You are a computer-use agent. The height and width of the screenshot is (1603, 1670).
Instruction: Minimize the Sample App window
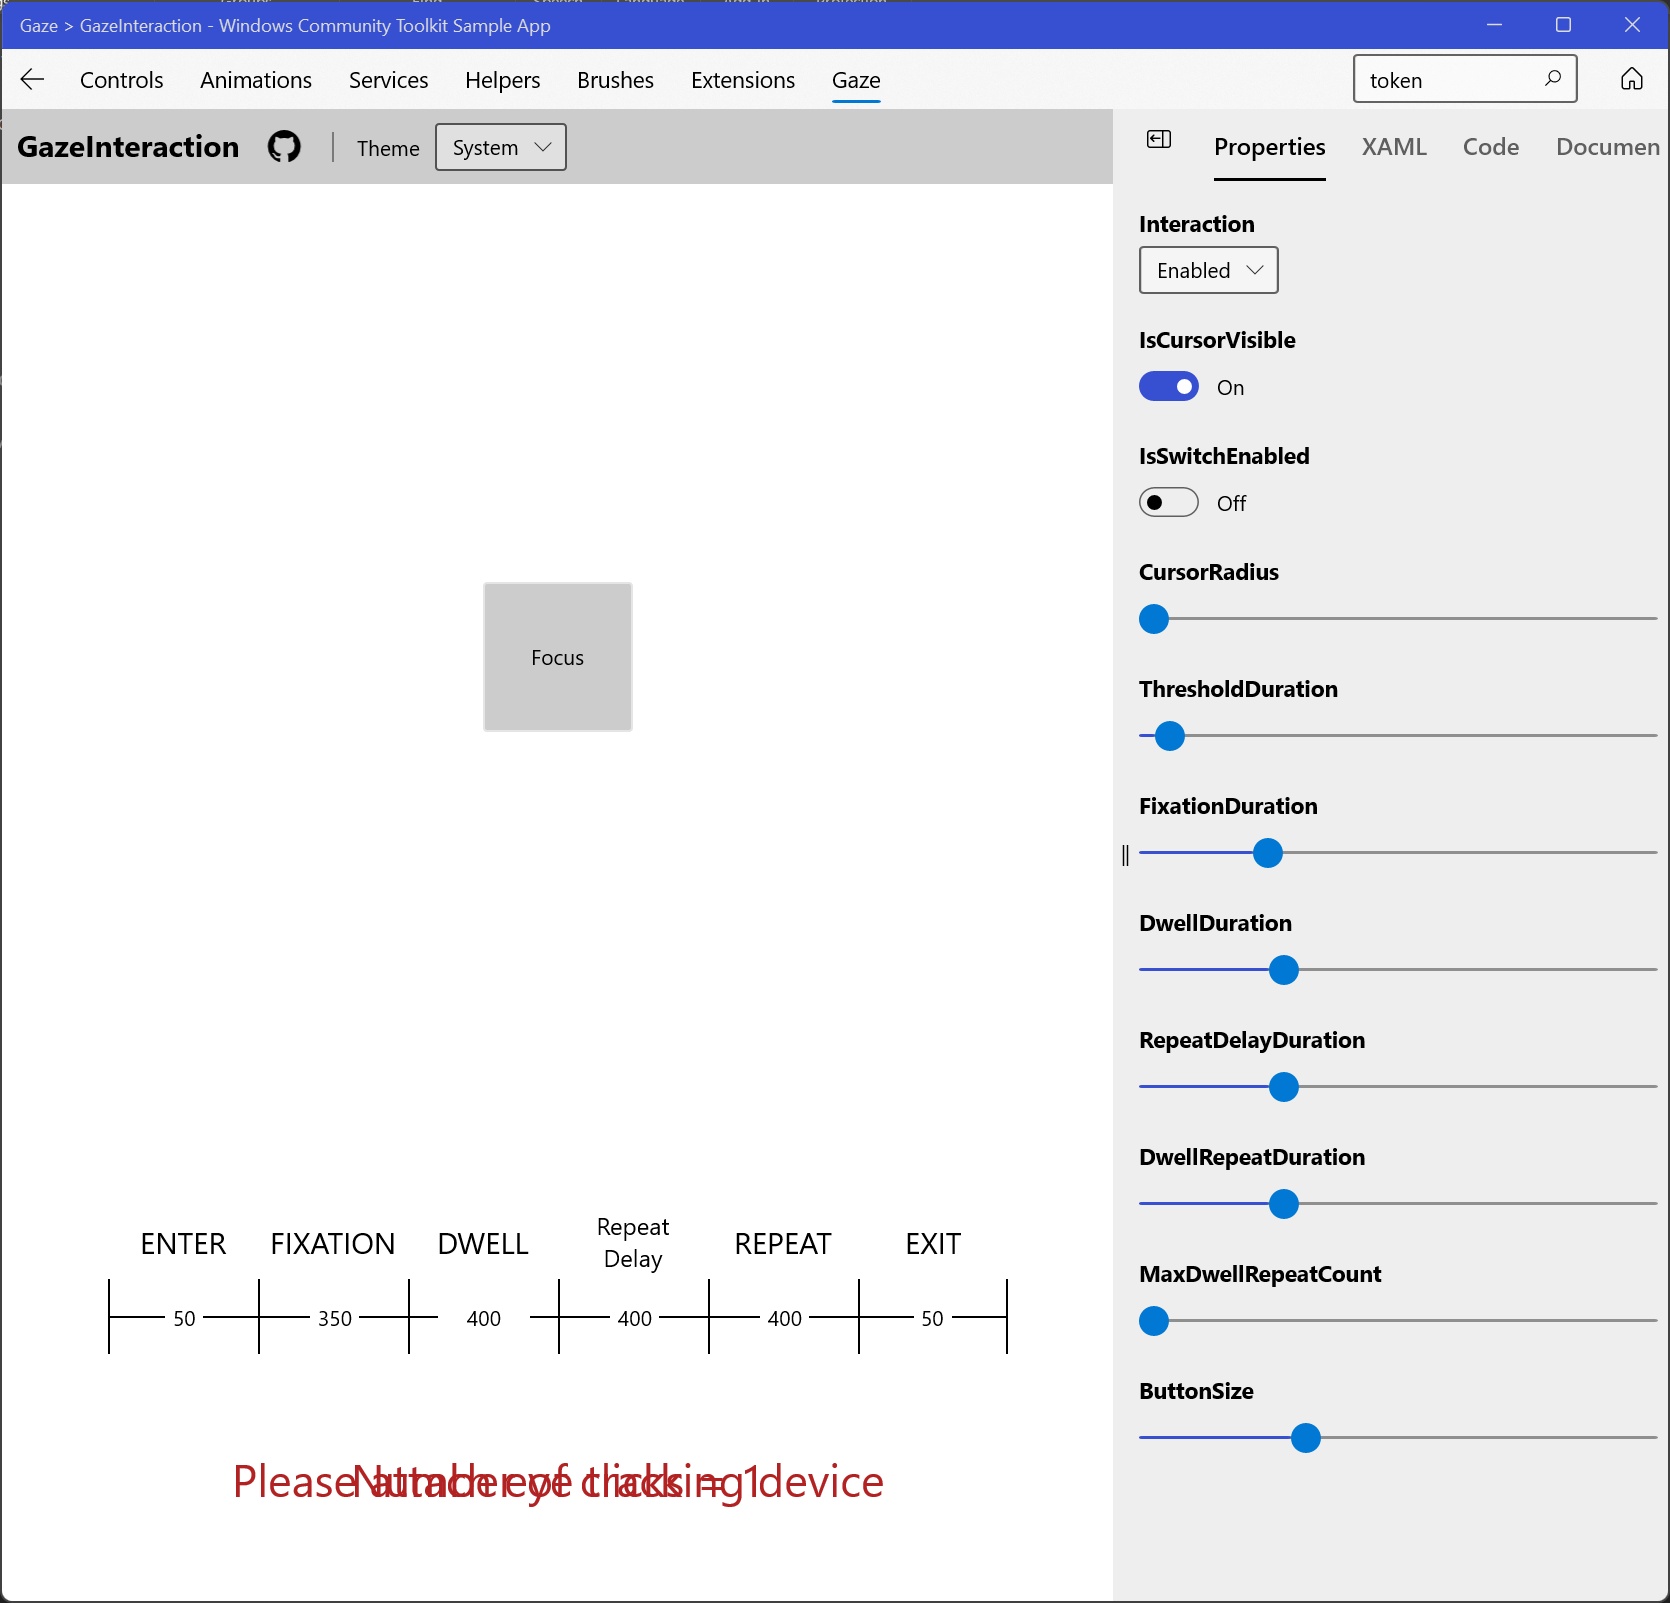click(x=1495, y=25)
